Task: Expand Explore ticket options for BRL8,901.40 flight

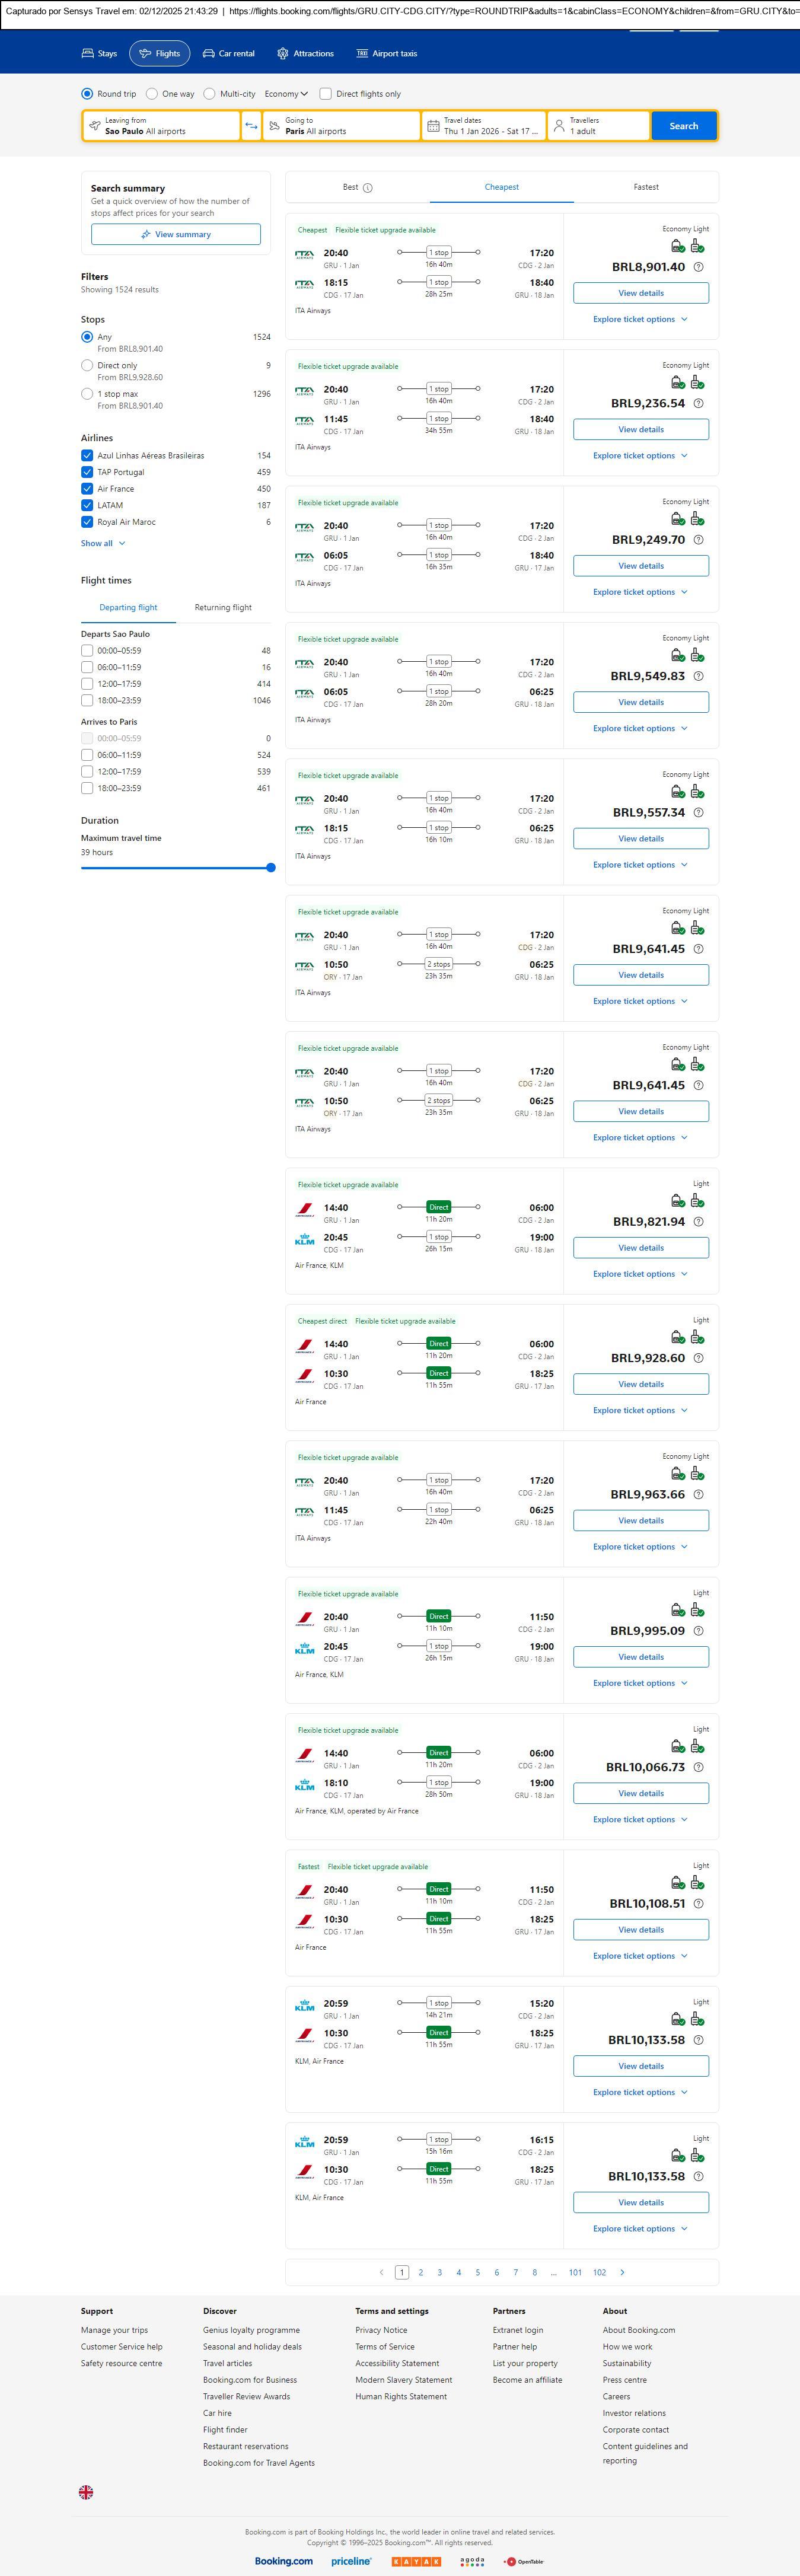Action: pyautogui.click(x=640, y=319)
